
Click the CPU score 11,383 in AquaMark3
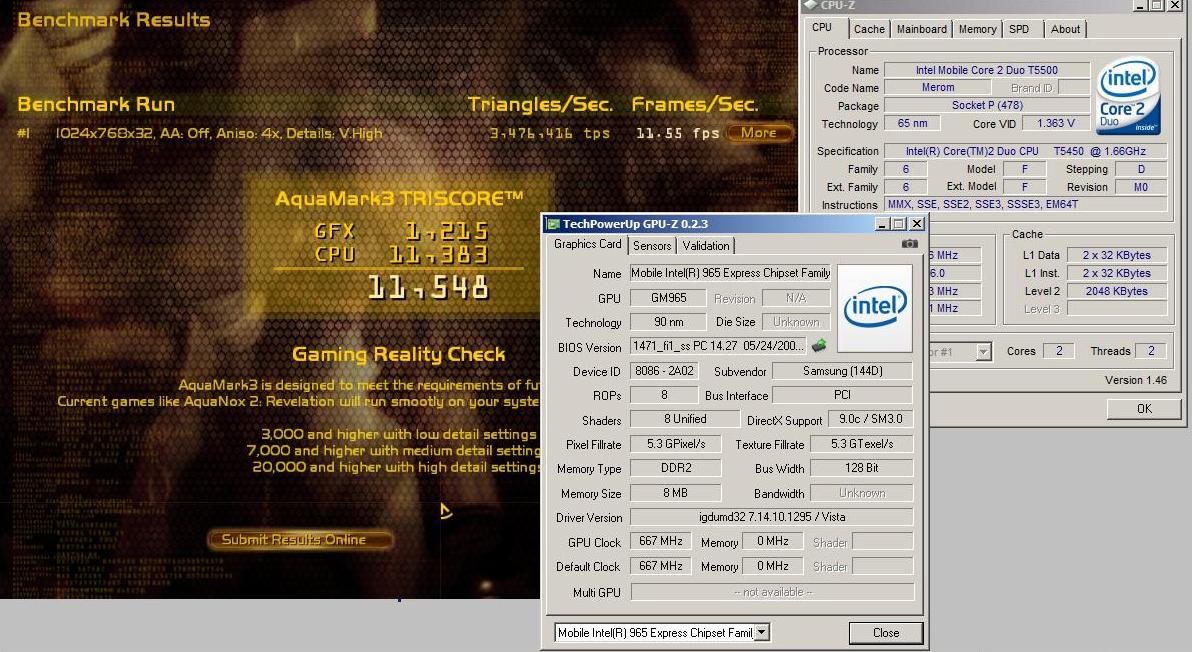click(x=438, y=254)
